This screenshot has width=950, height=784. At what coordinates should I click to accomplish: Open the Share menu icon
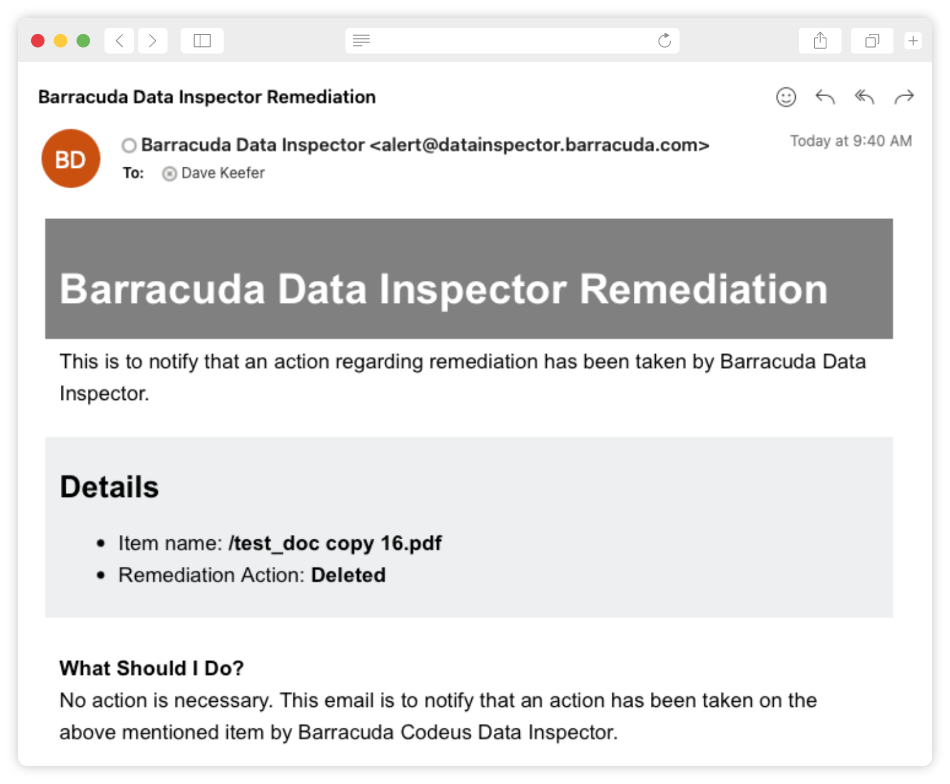pyautogui.click(x=820, y=40)
